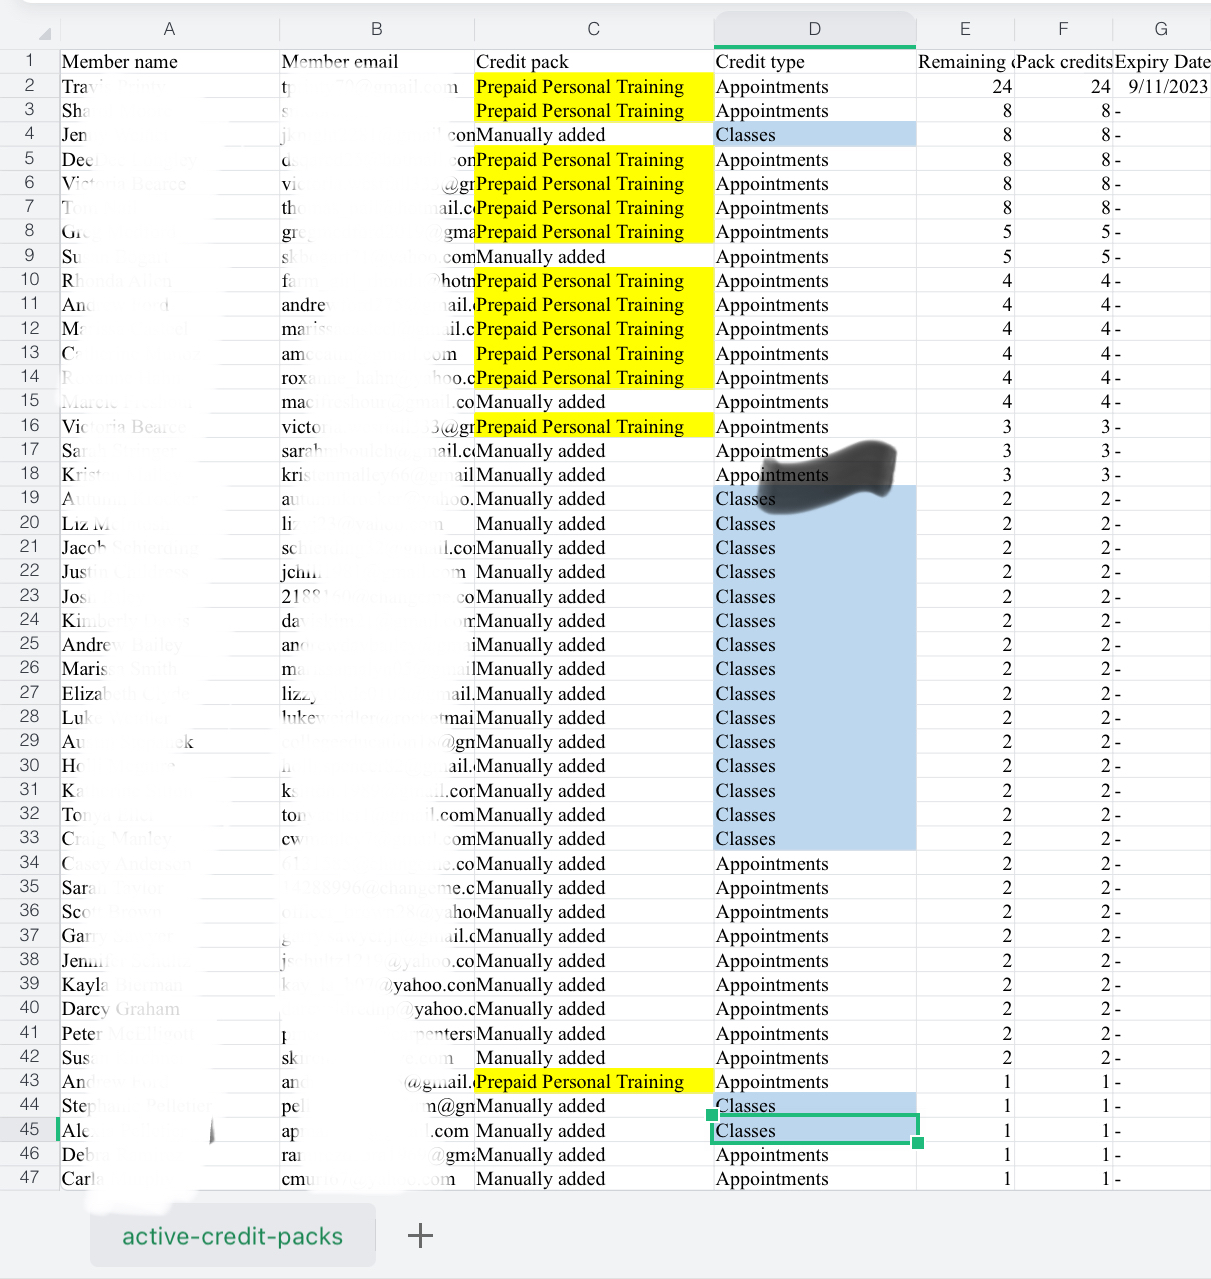Select column G header

pos(1161,29)
